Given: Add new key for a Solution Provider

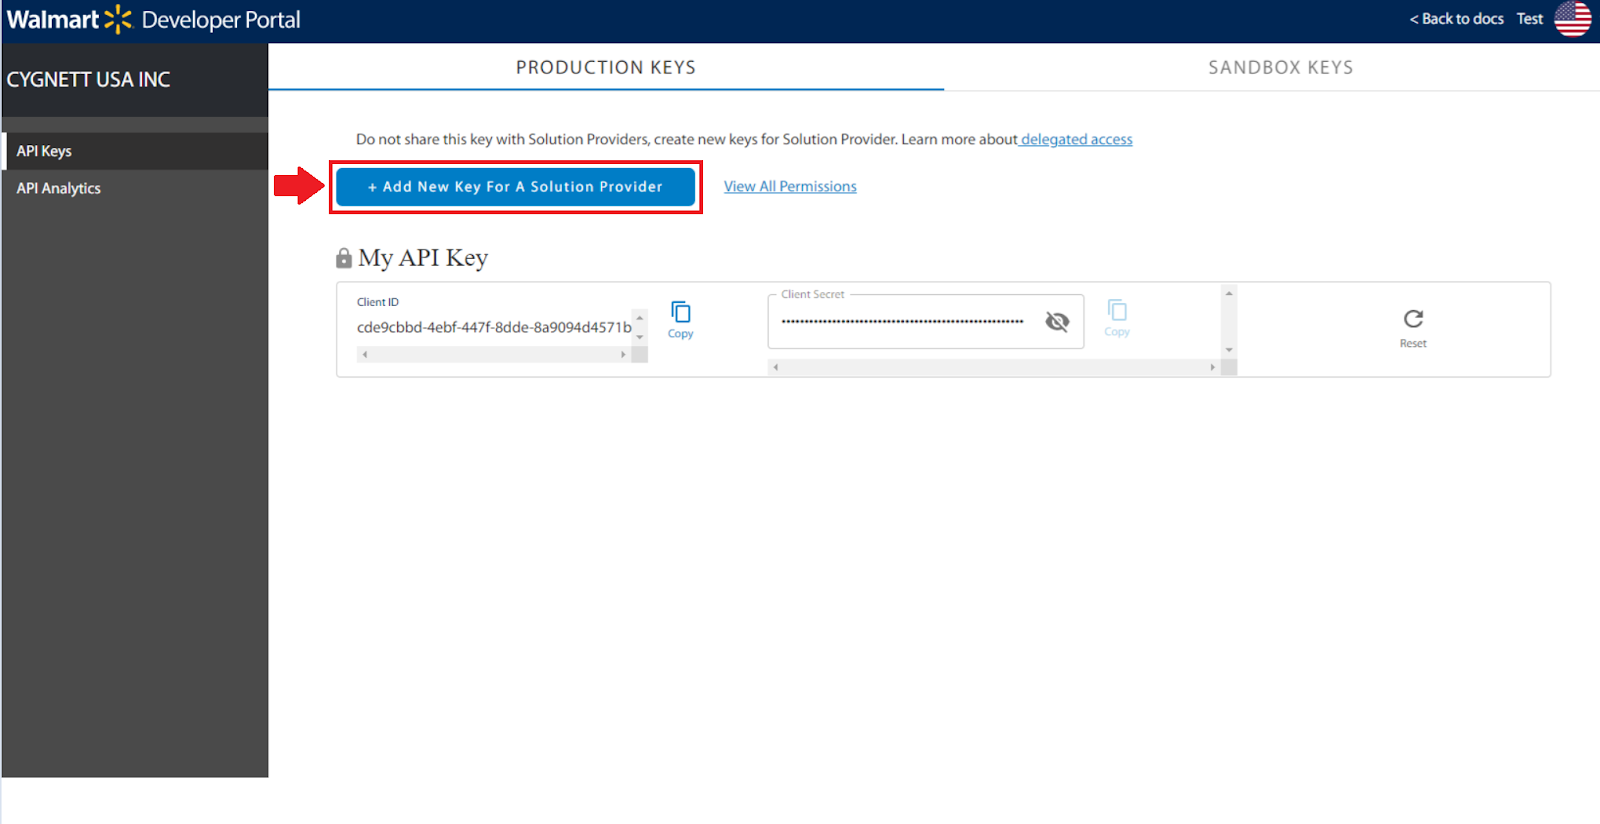Looking at the screenshot, I should coord(515,187).
